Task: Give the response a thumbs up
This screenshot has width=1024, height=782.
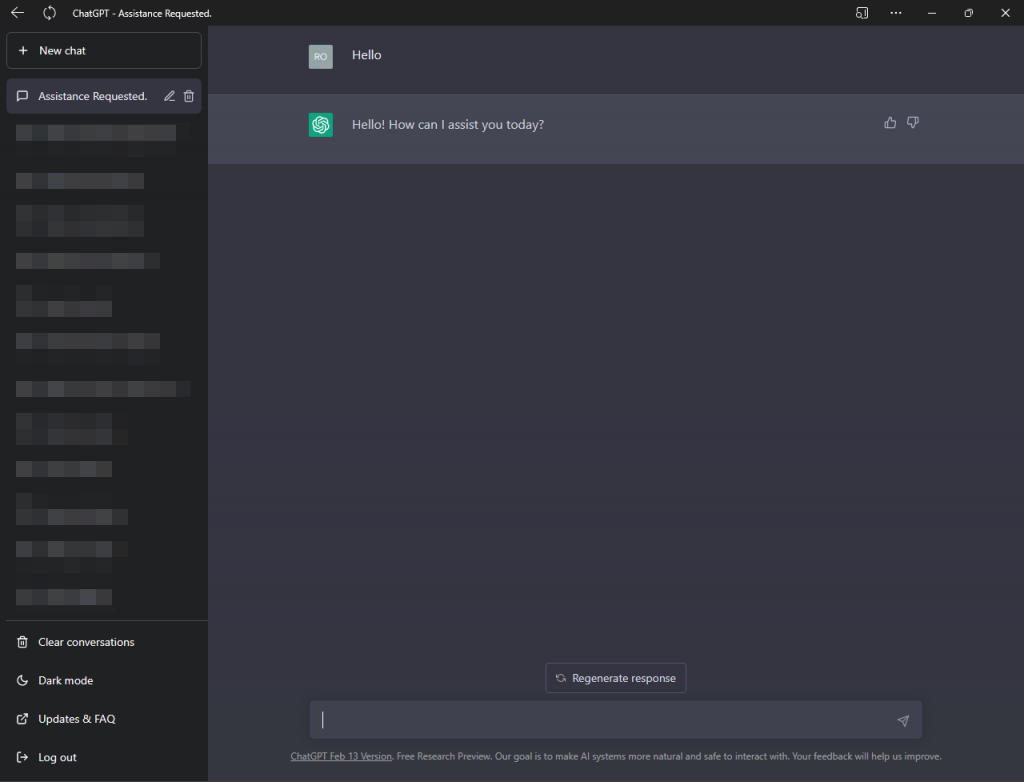Action: tap(890, 123)
